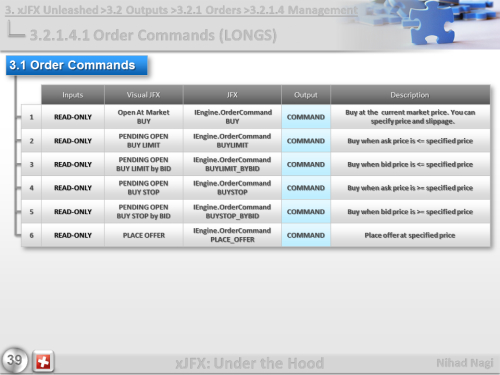Screen dimensions: 500x375
Task: Click the PLACE OFFER cell
Action: [x=144, y=235]
